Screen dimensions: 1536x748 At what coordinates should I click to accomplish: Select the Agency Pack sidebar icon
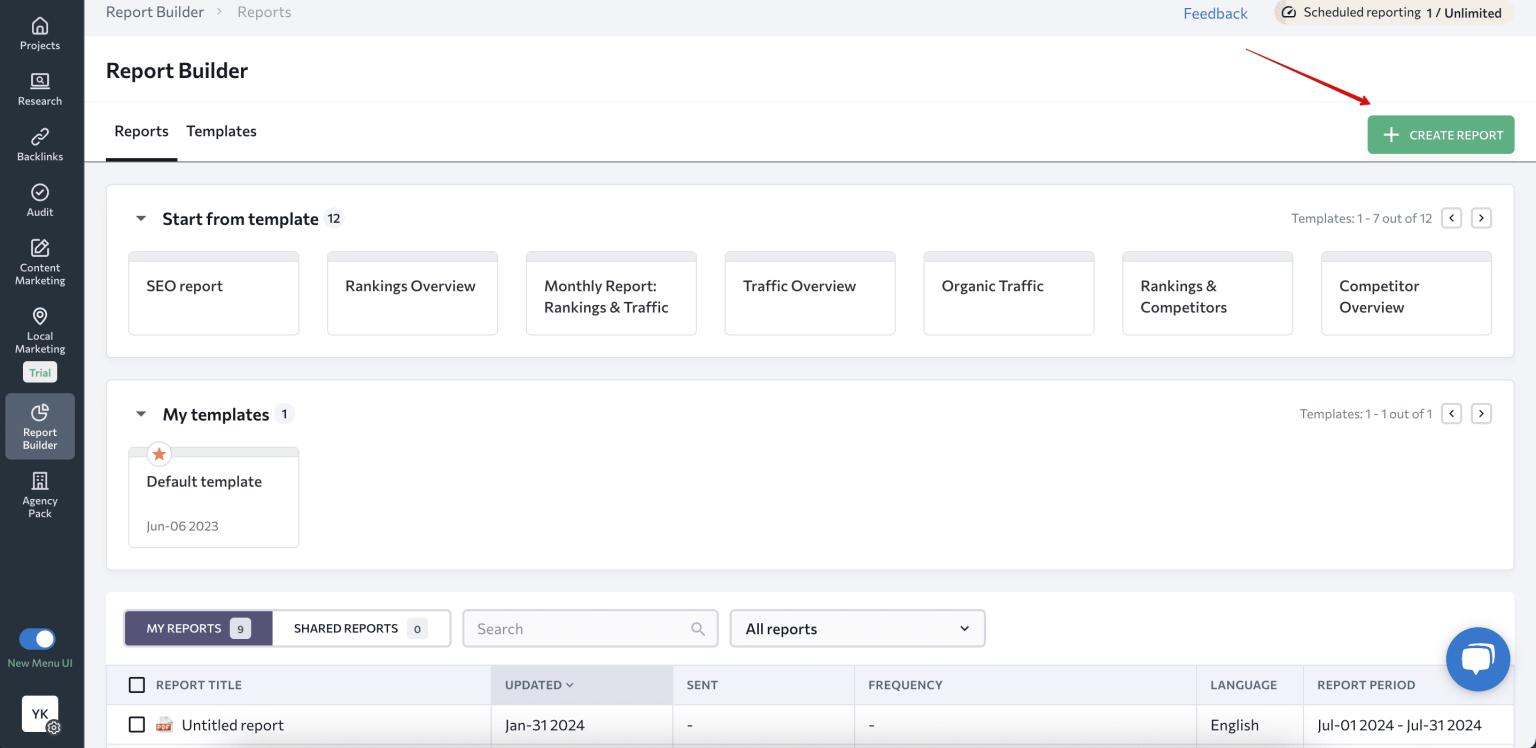tap(39, 493)
